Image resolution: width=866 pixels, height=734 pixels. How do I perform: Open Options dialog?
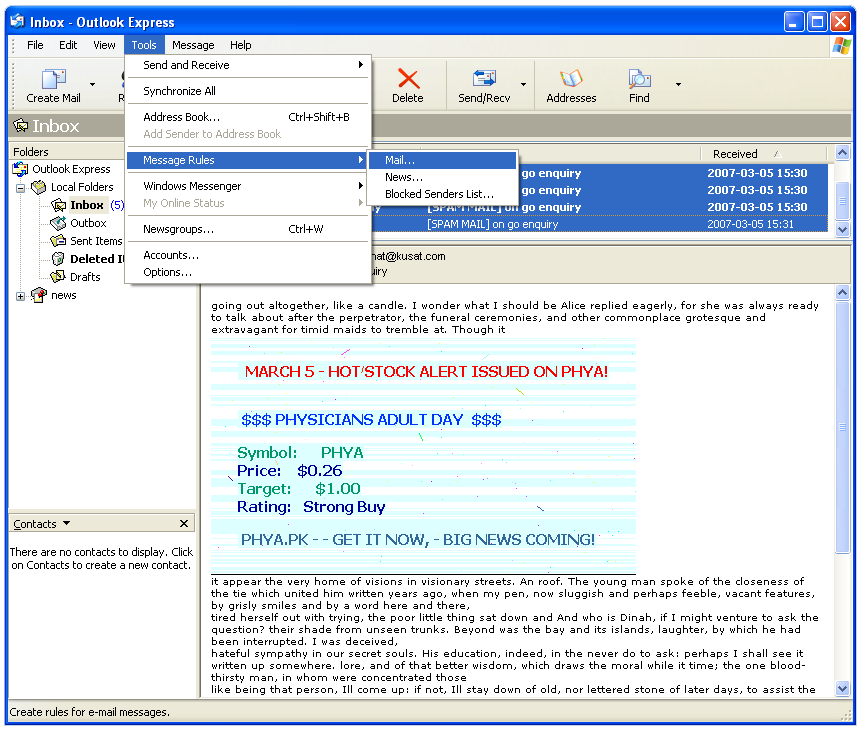click(247, 272)
